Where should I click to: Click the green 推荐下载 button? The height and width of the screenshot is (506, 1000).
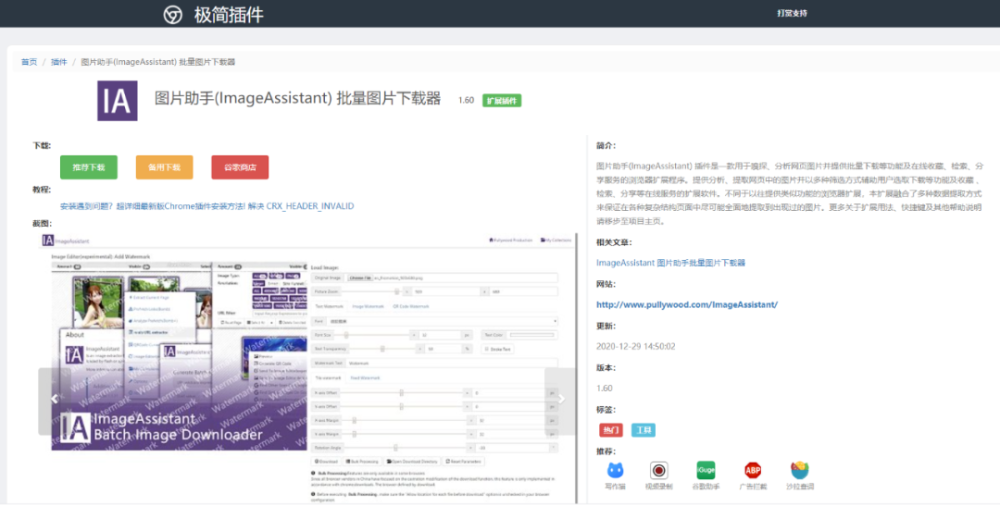89,167
